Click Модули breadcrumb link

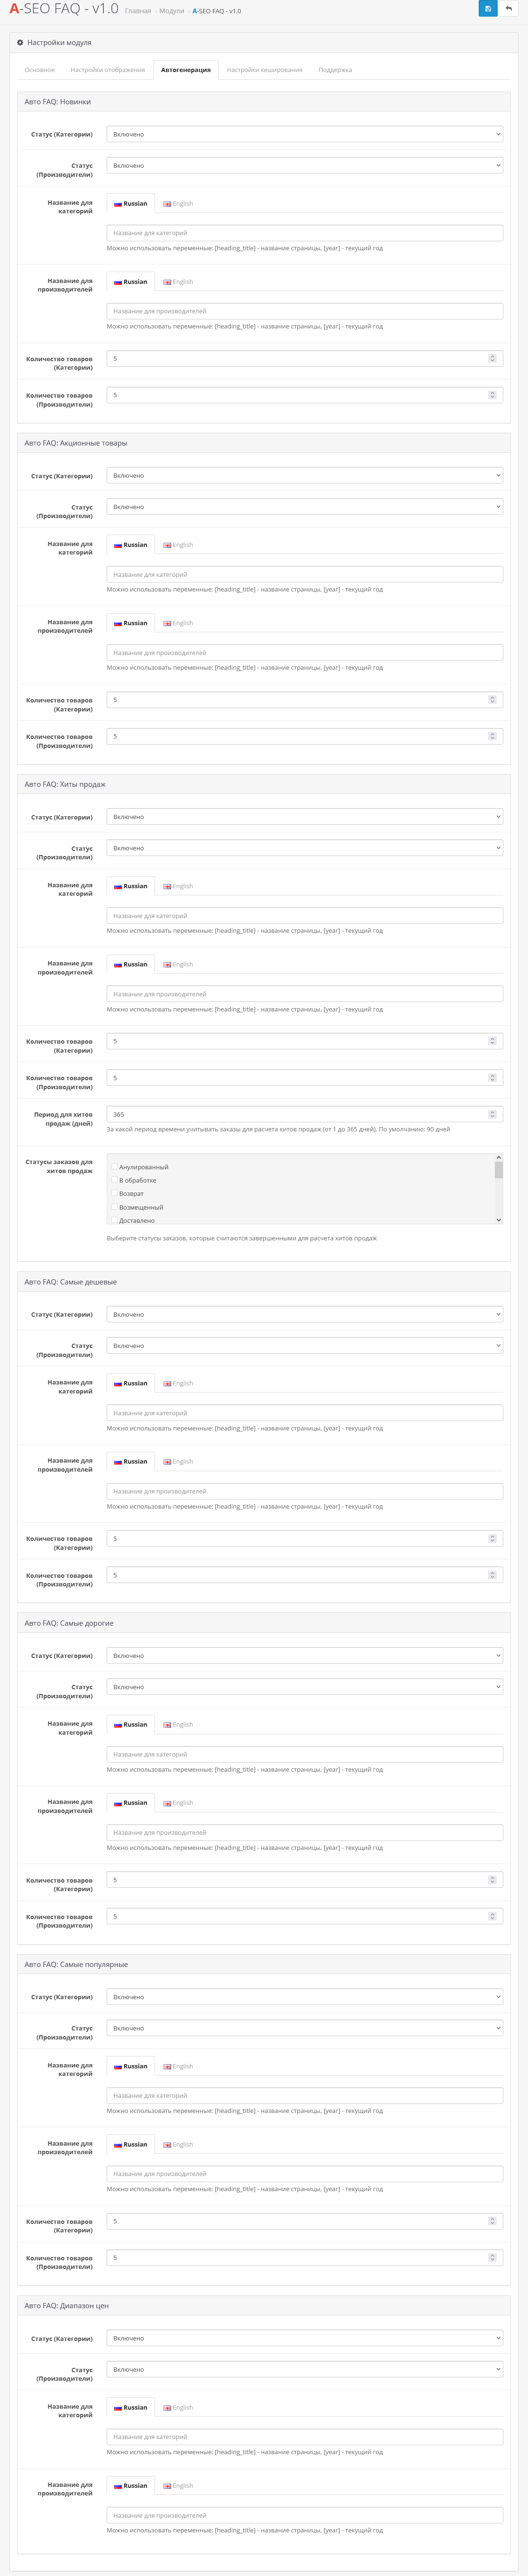(171, 11)
